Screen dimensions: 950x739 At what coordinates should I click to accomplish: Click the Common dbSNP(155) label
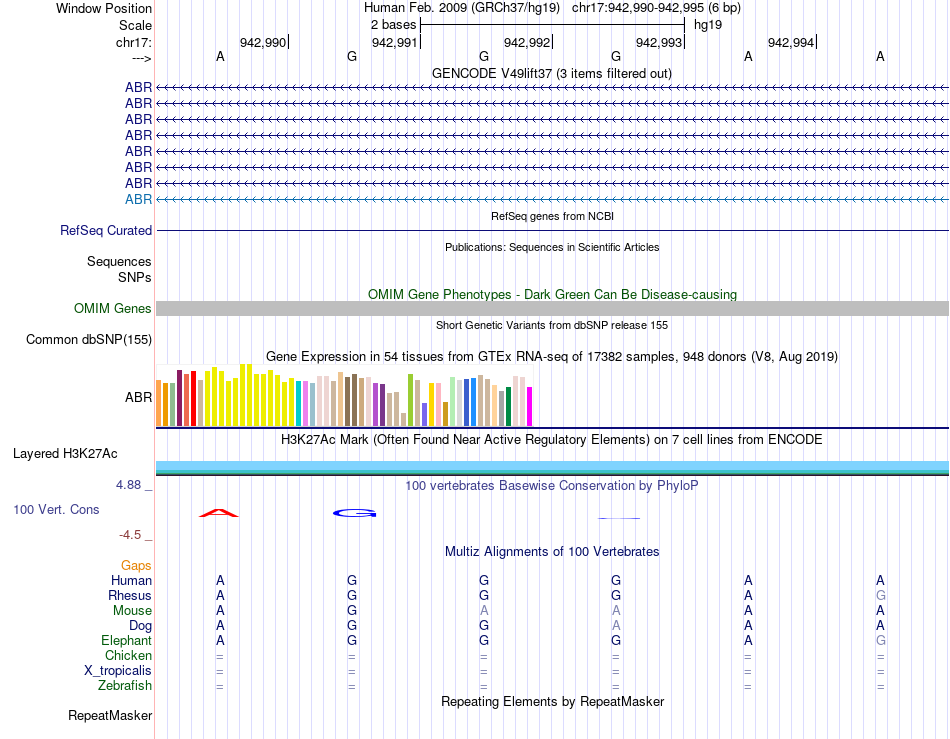coord(88,339)
